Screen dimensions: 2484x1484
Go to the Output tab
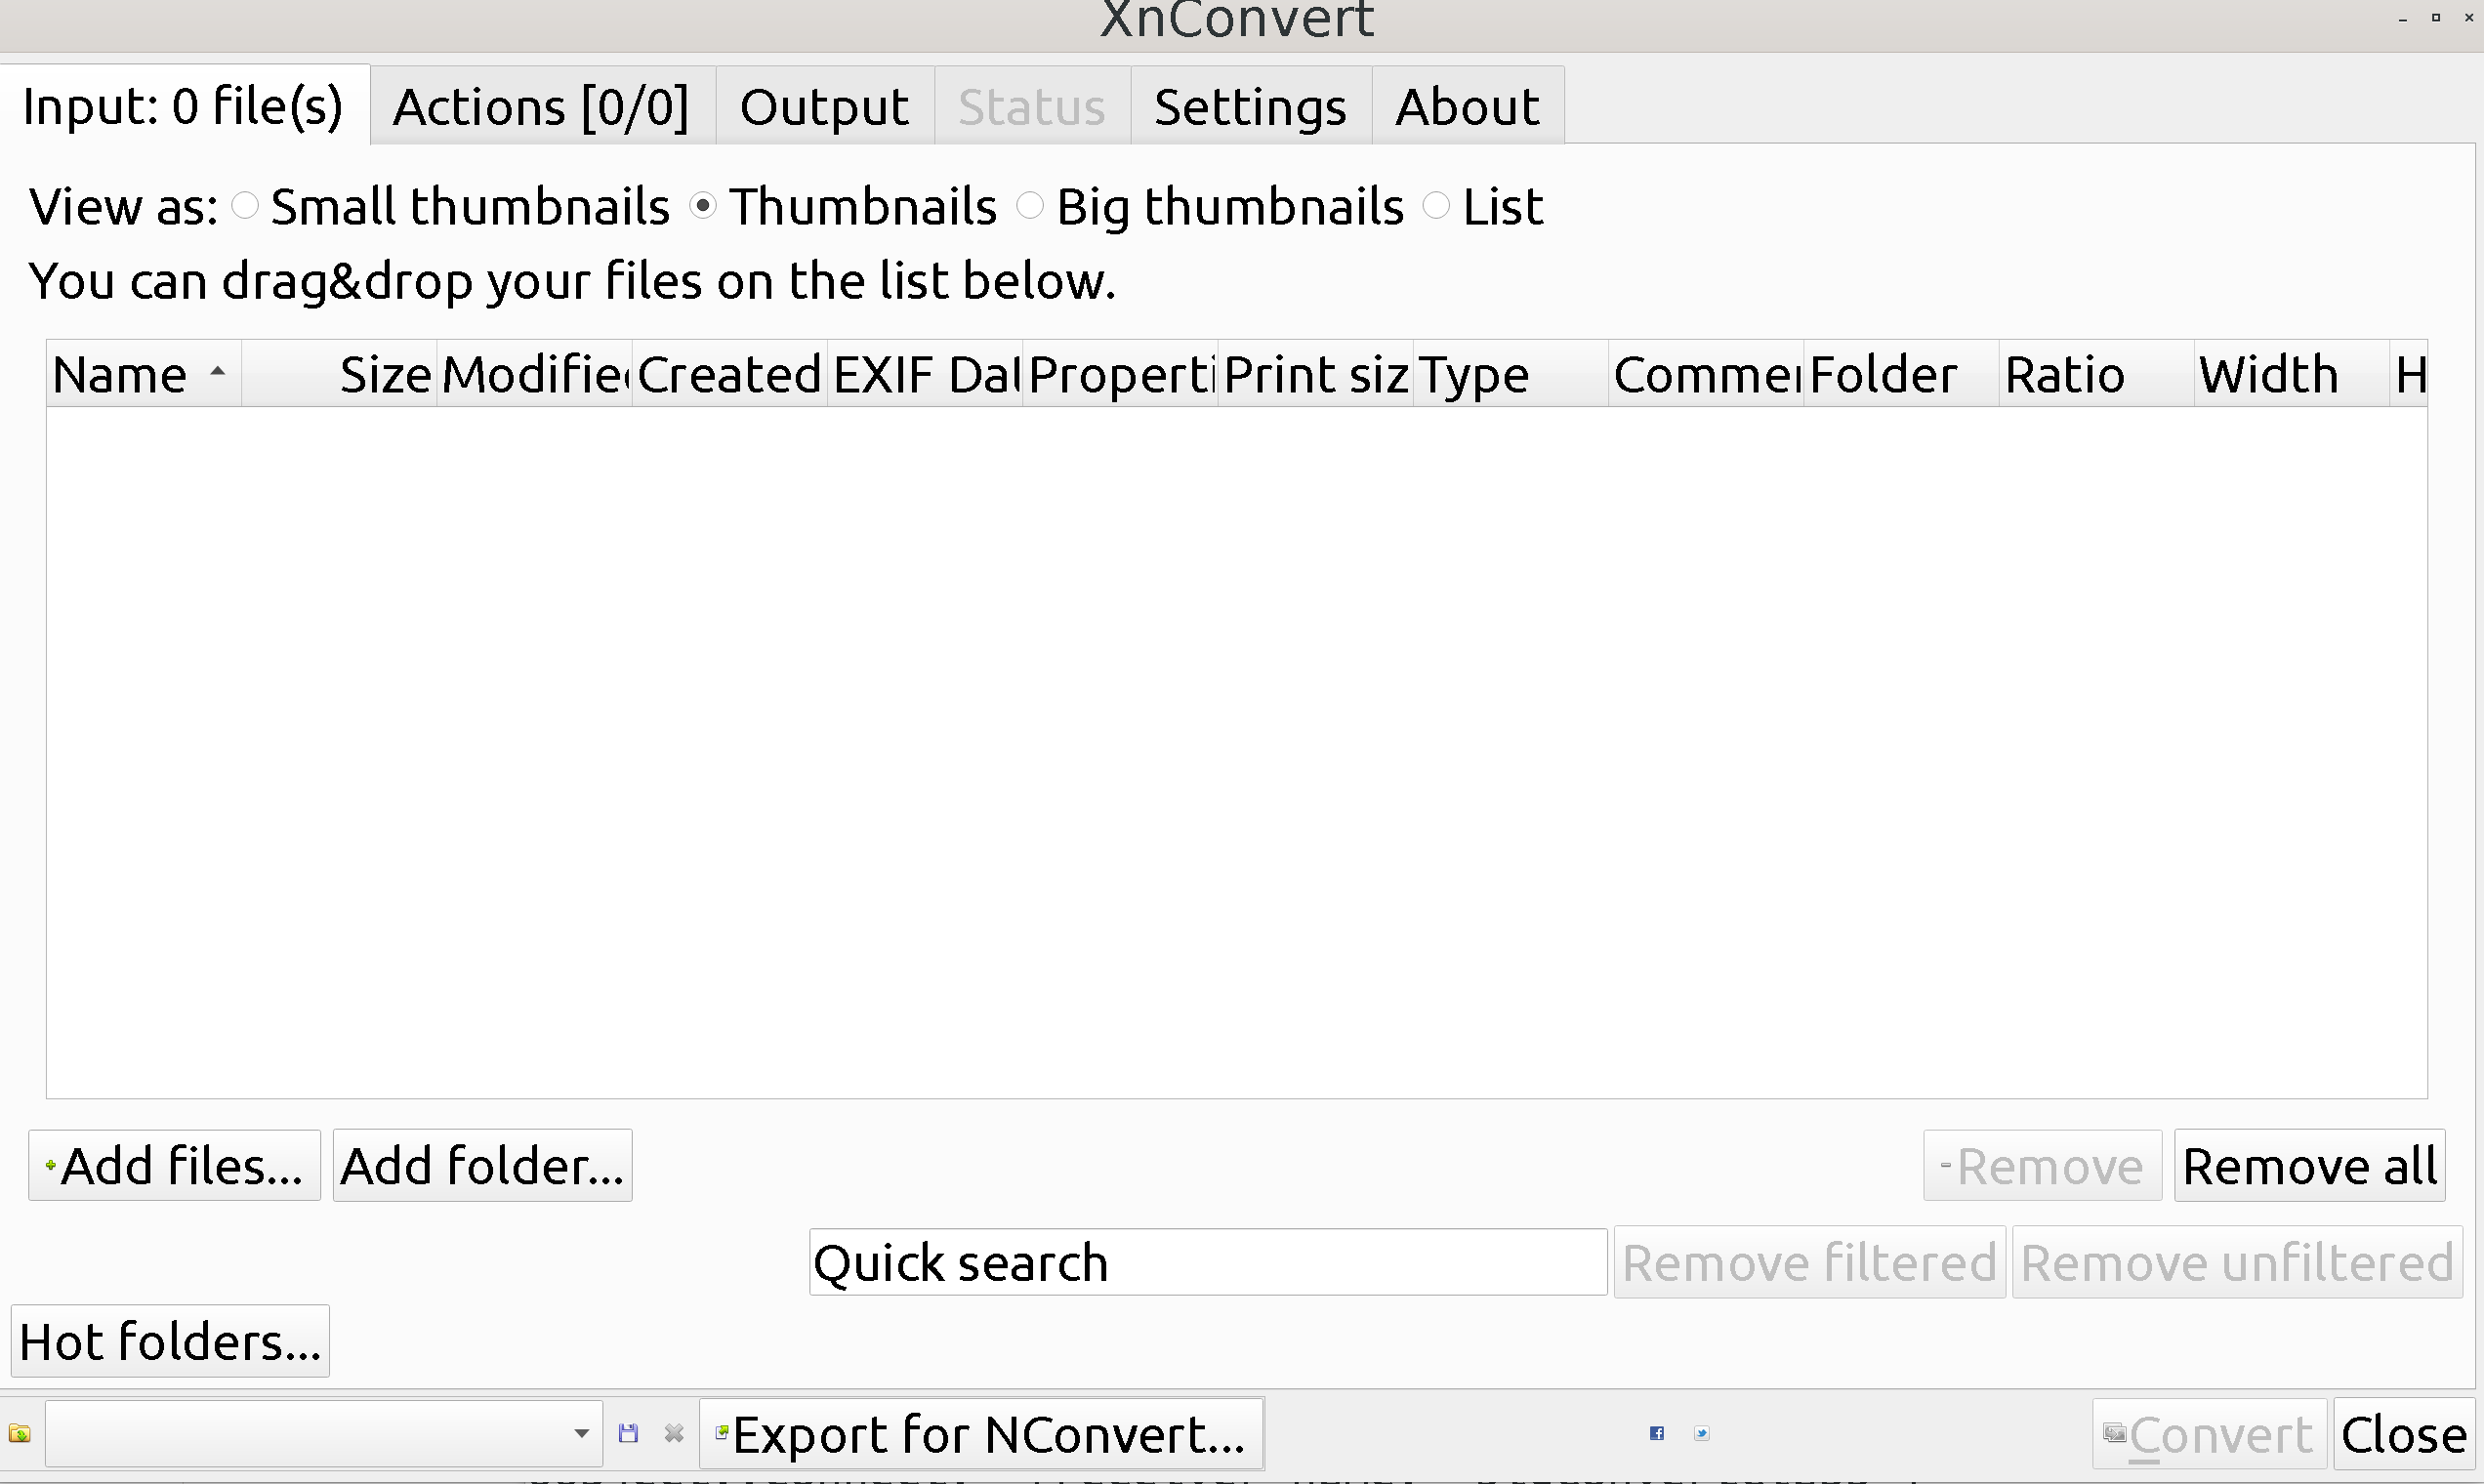[x=825, y=106]
